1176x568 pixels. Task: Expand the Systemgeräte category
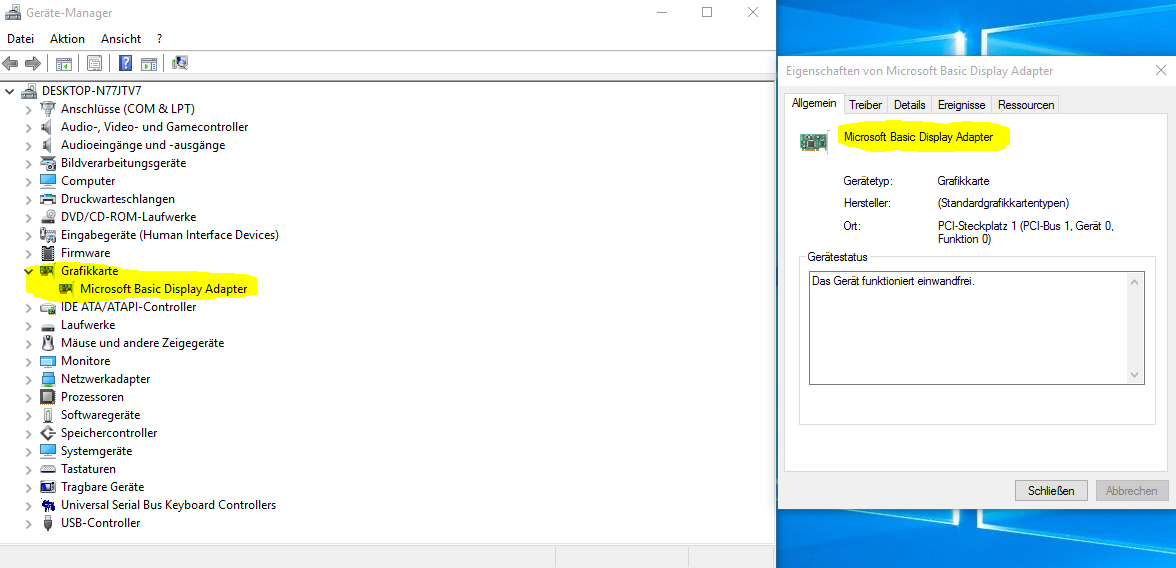click(28, 451)
